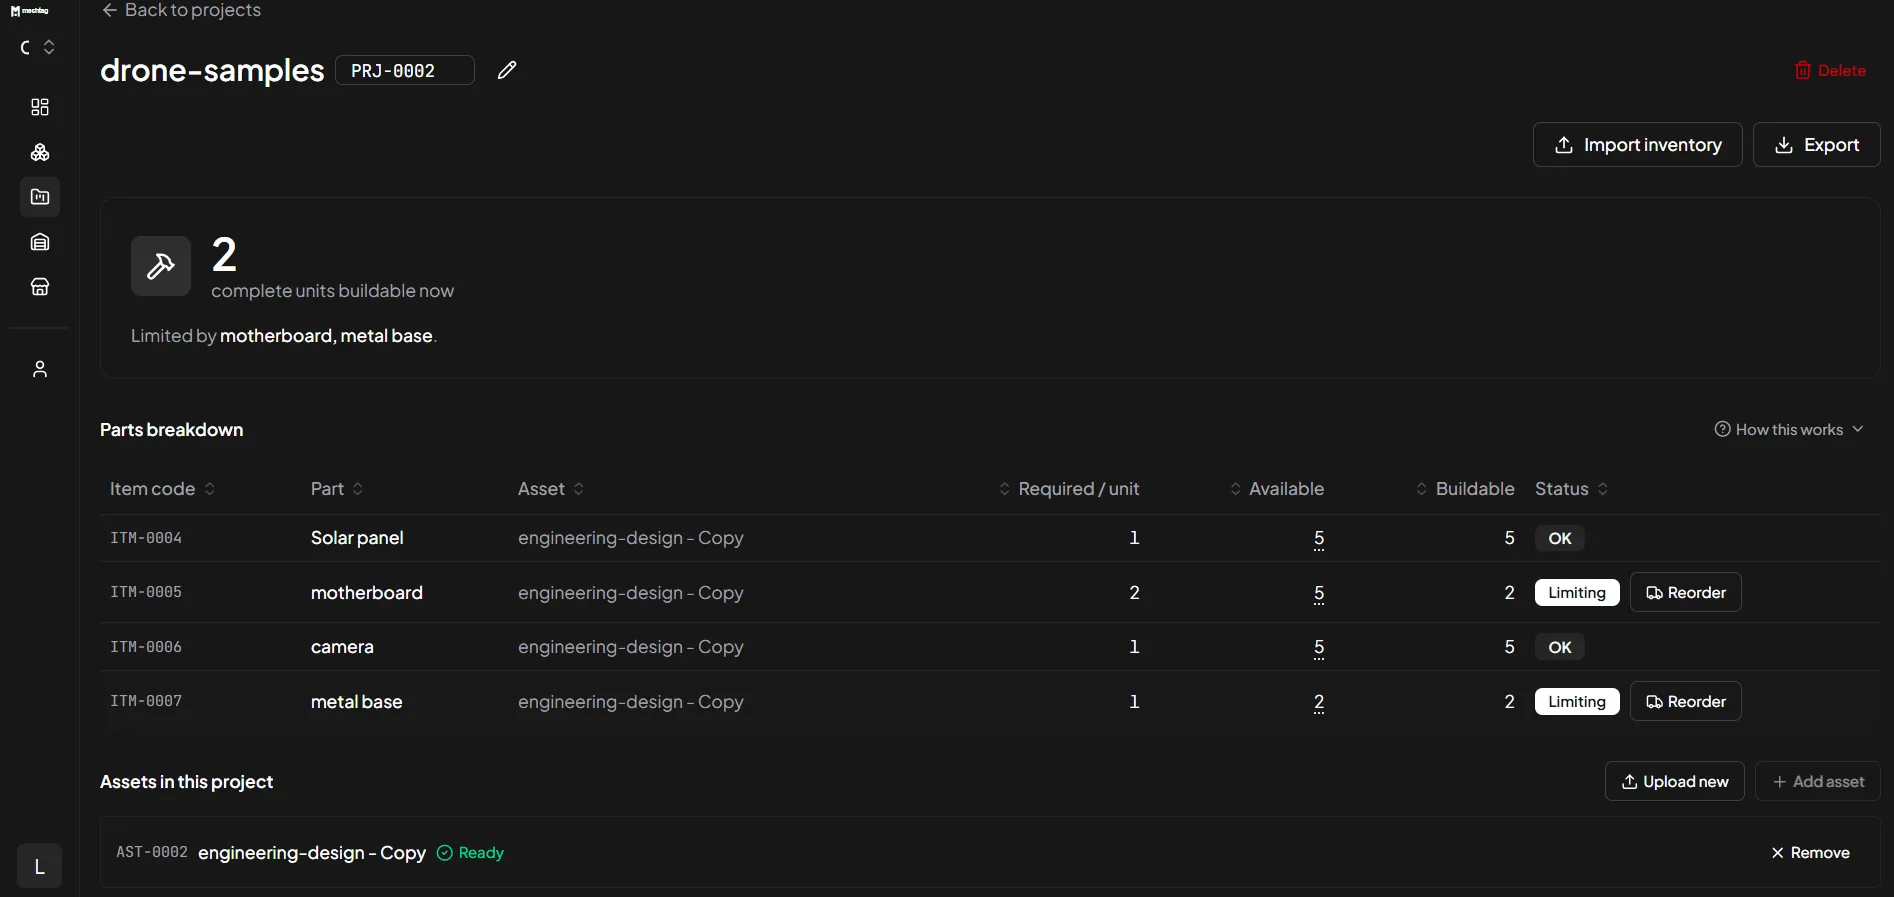Delete the drone-samples project
Viewport: 1894px width, 897px height.
pos(1830,70)
